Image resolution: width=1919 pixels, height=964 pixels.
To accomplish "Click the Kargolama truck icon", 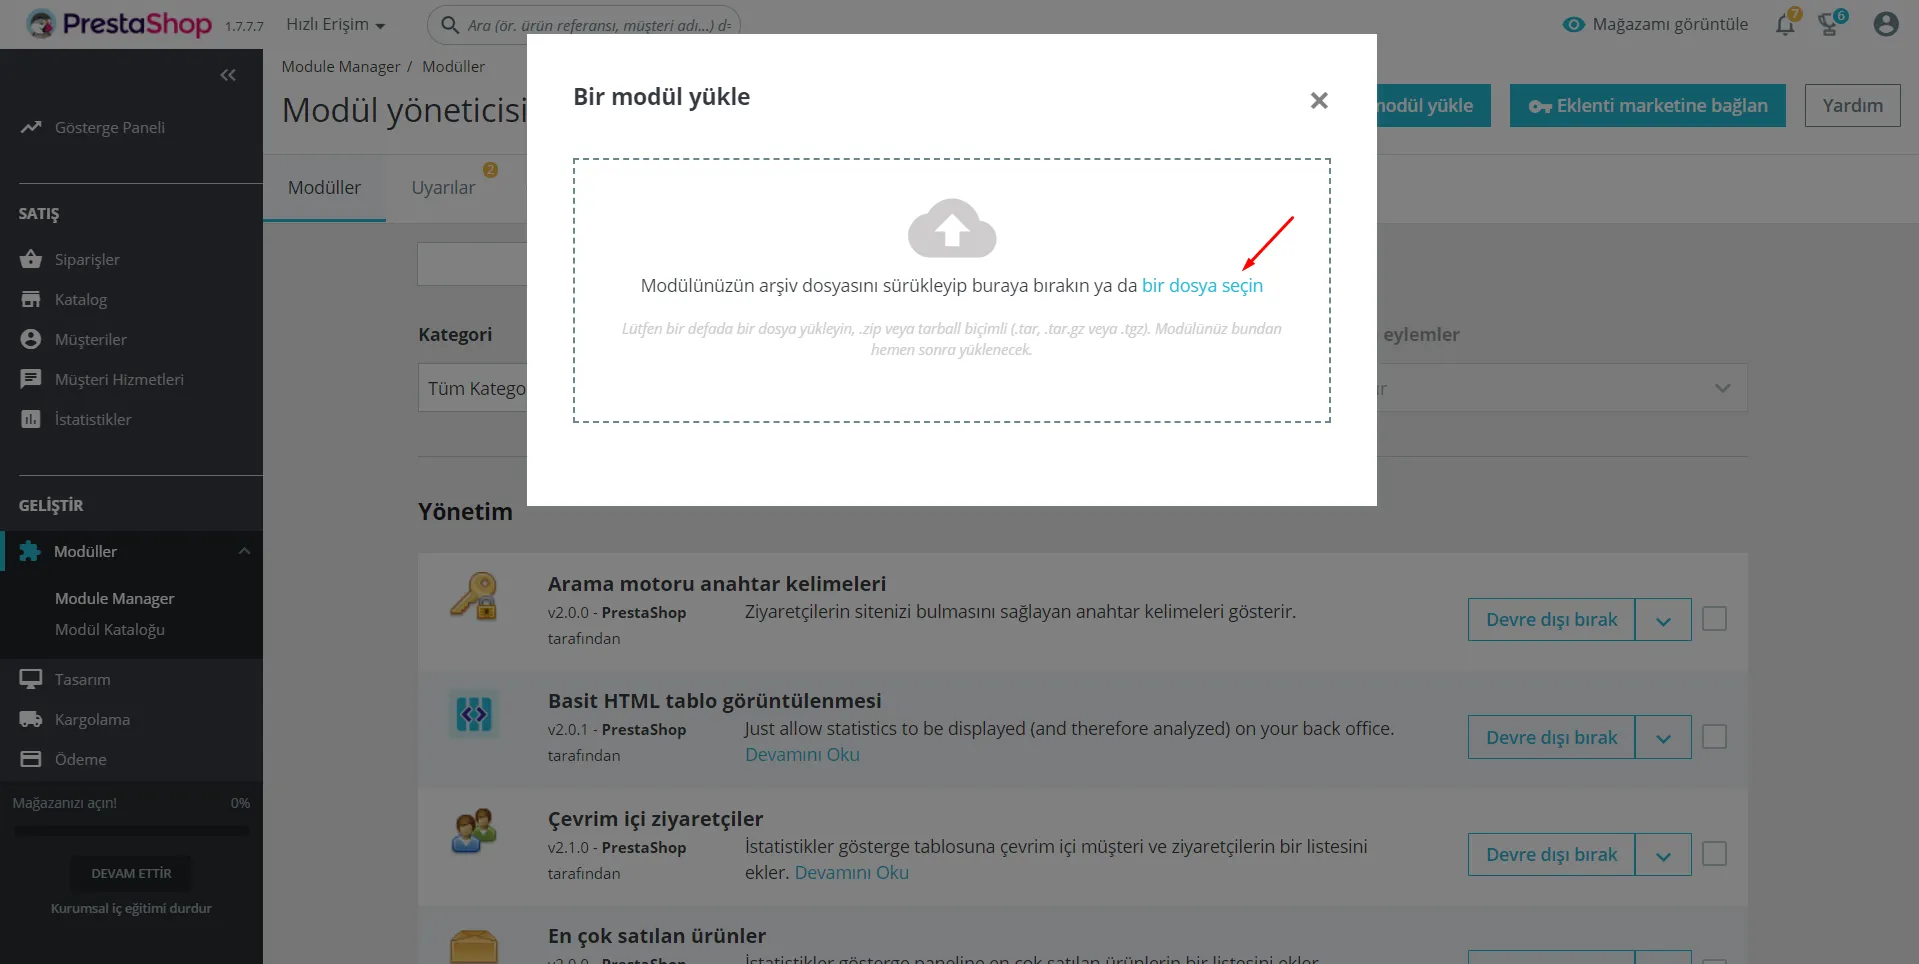I will [x=31, y=719].
